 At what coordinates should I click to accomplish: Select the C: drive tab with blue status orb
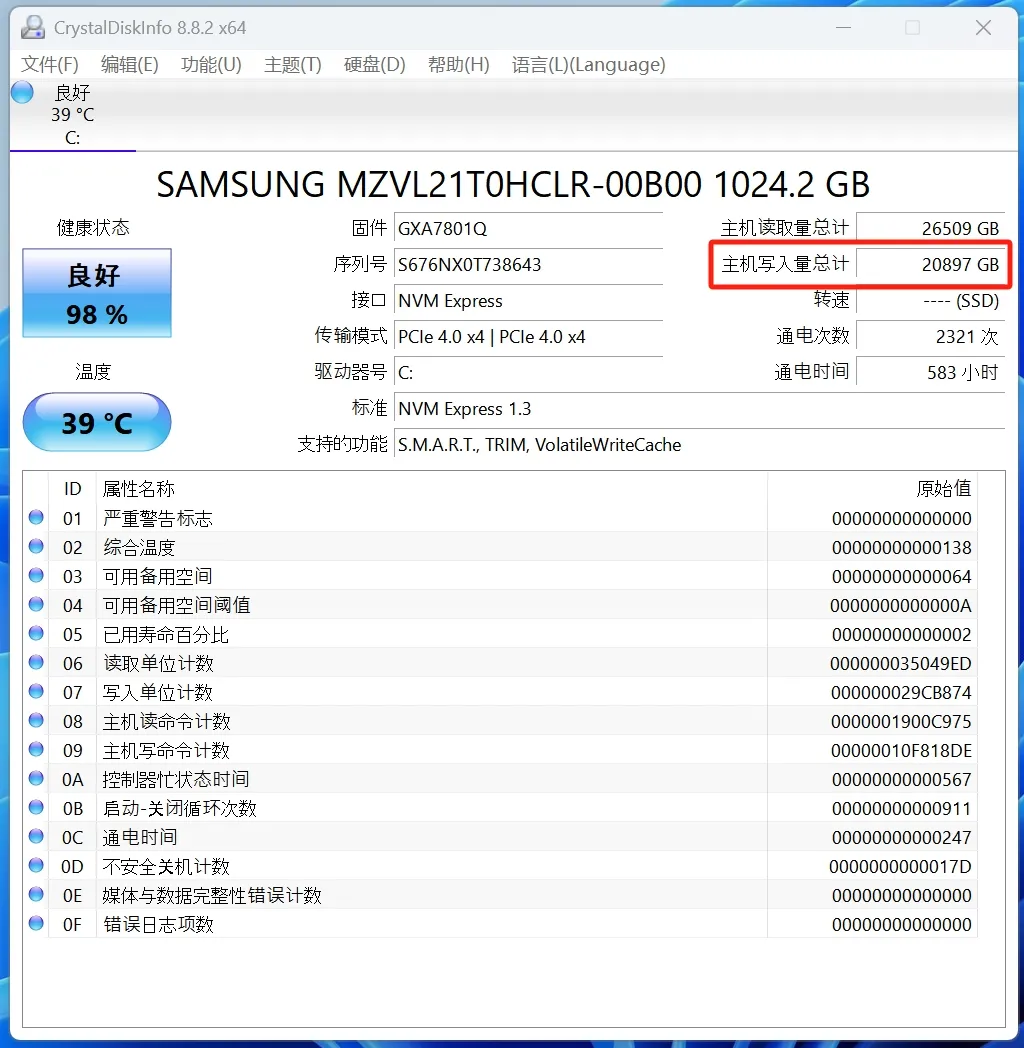tap(72, 115)
